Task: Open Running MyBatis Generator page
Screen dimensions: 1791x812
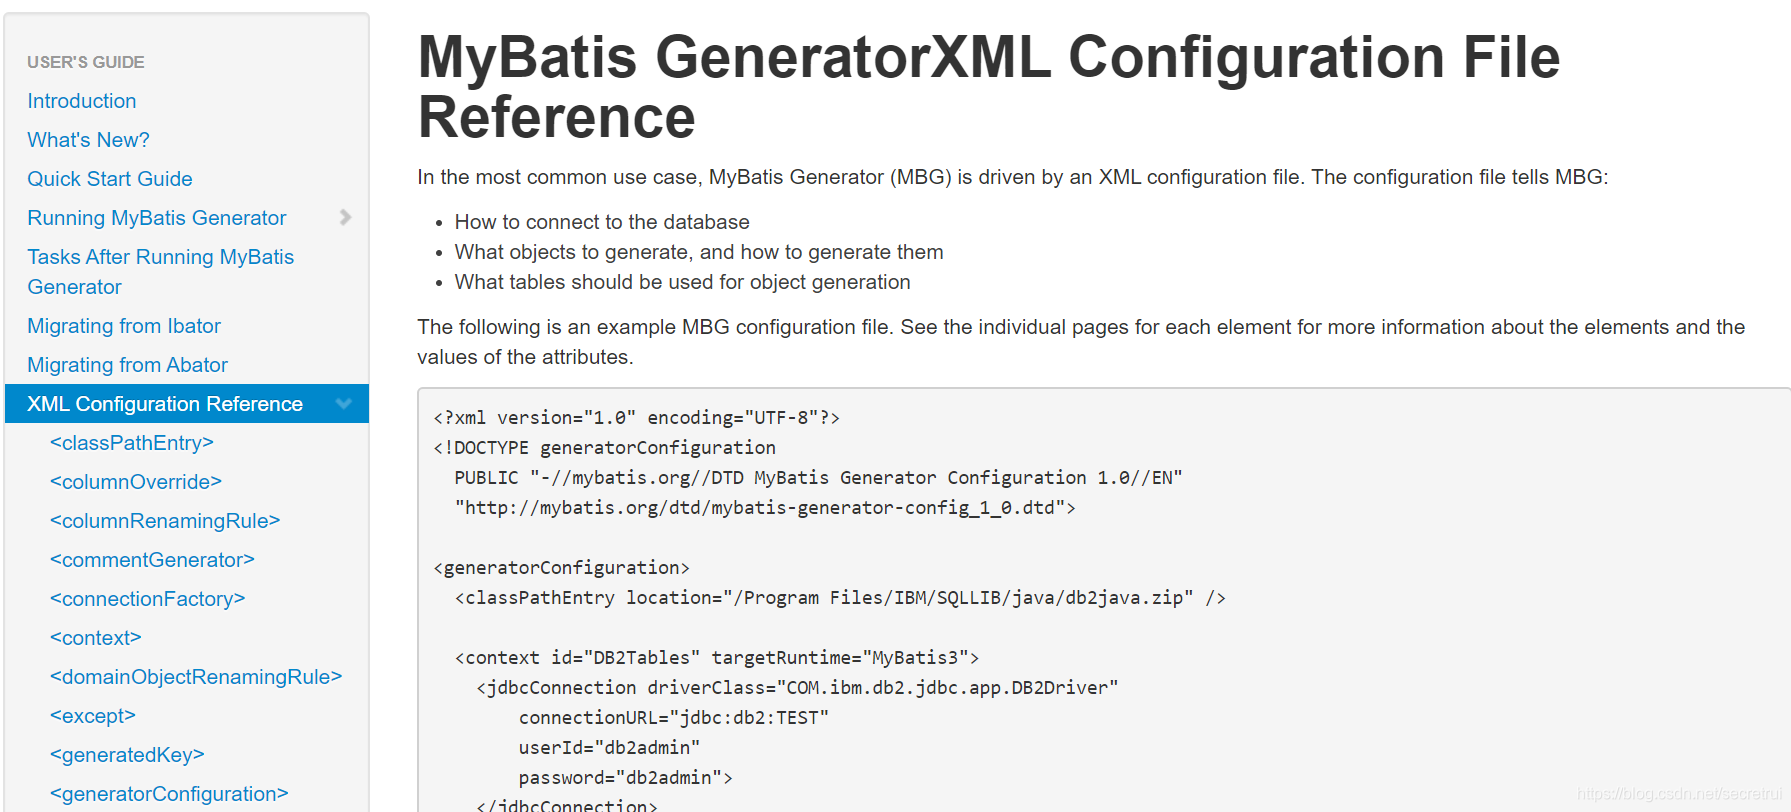Action: 156,217
